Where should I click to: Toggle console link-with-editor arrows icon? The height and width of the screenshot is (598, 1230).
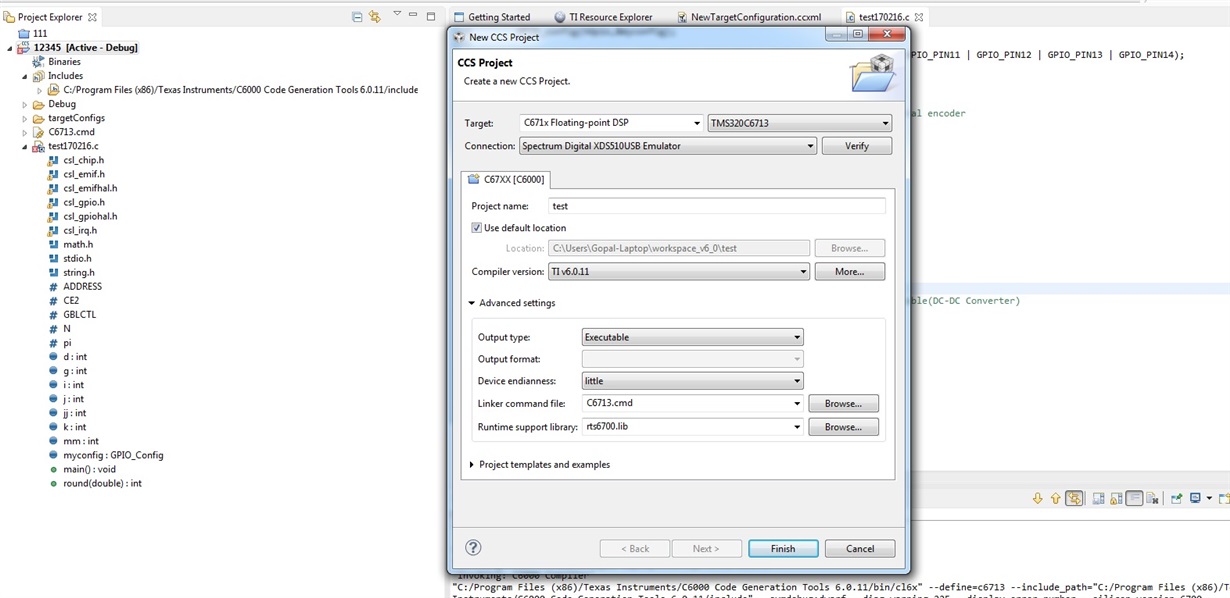[1074, 498]
